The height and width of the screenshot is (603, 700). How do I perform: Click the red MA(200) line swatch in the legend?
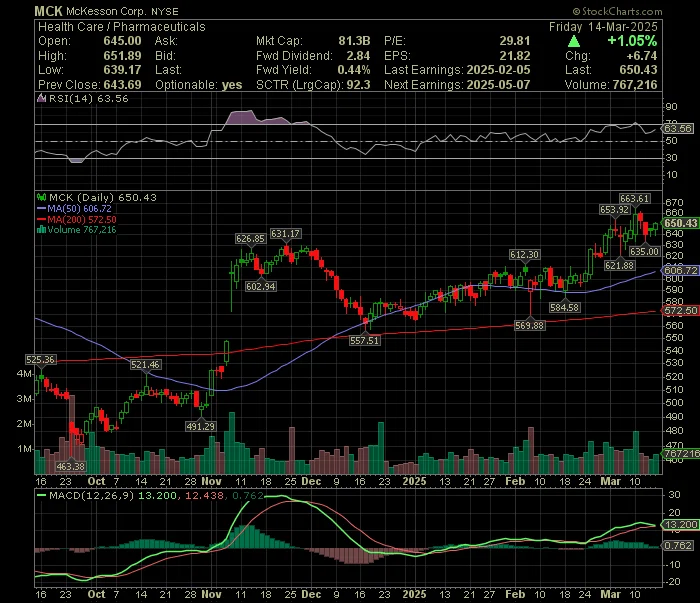[42, 220]
